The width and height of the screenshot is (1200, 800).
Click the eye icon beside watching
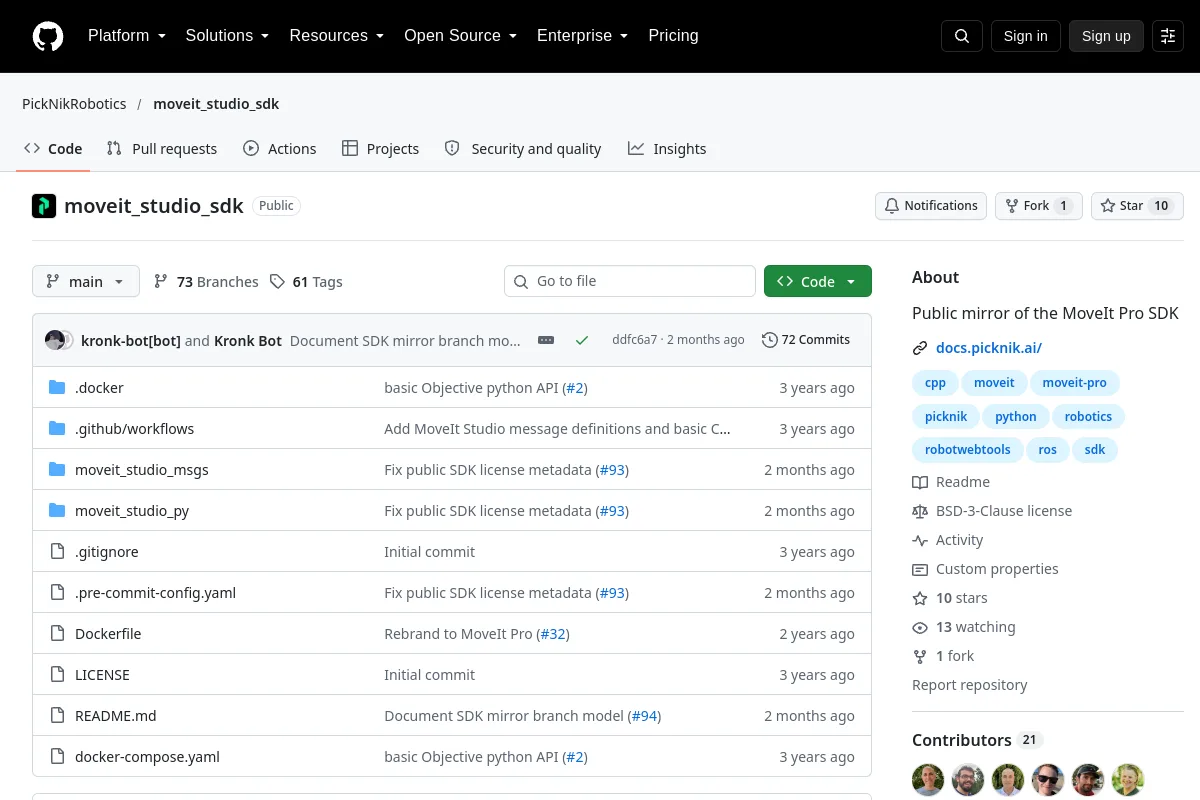[920, 627]
